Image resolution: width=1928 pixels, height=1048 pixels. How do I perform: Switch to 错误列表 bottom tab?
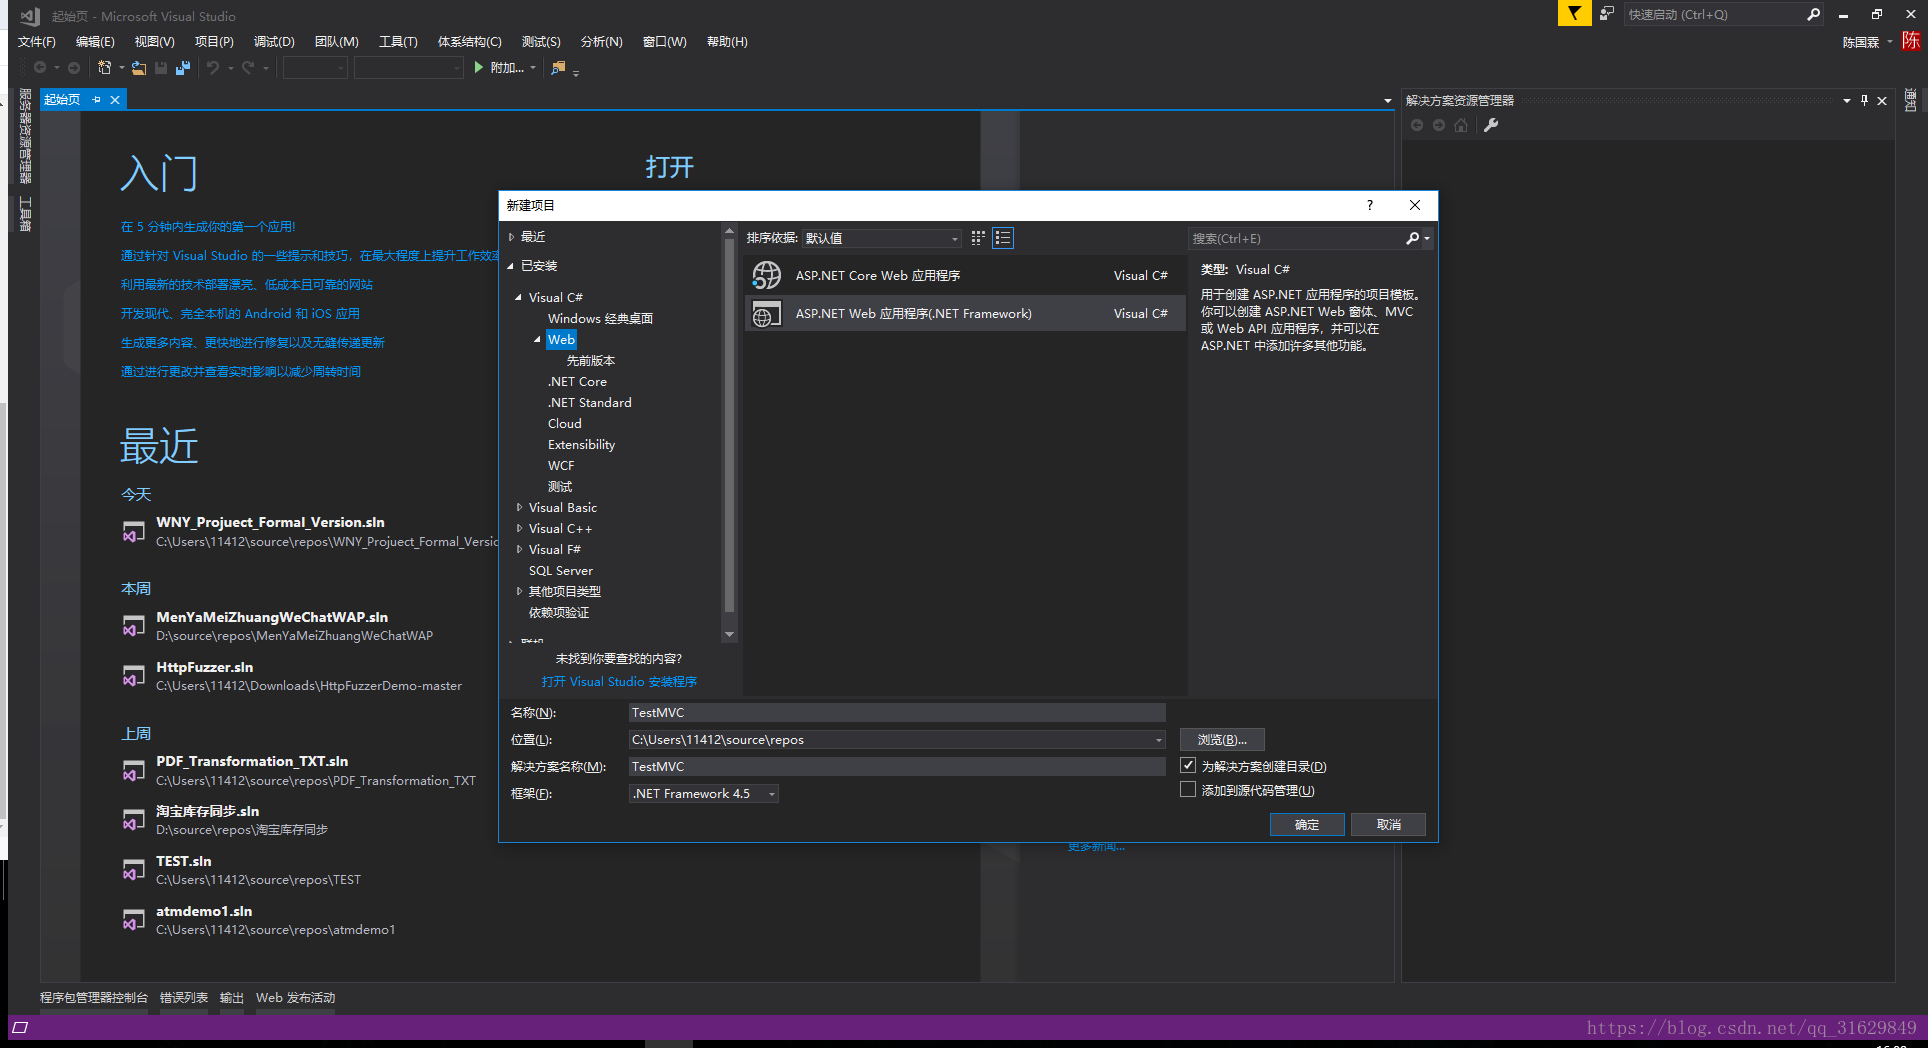(184, 997)
